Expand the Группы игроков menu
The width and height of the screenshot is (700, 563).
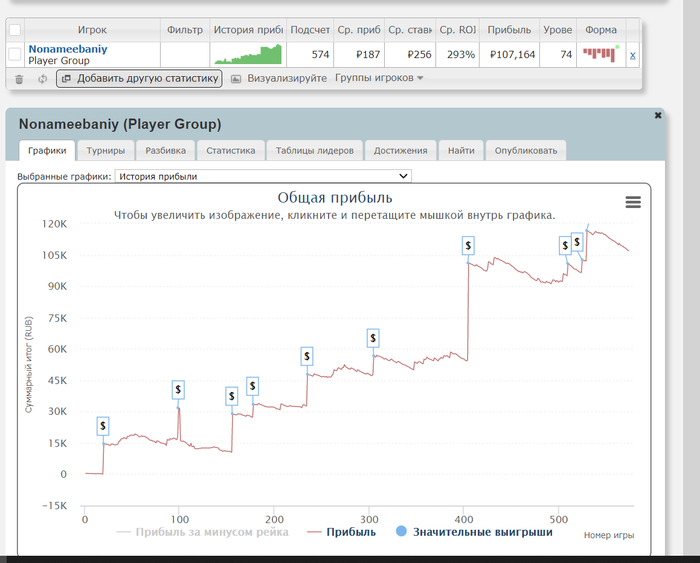[379, 78]
